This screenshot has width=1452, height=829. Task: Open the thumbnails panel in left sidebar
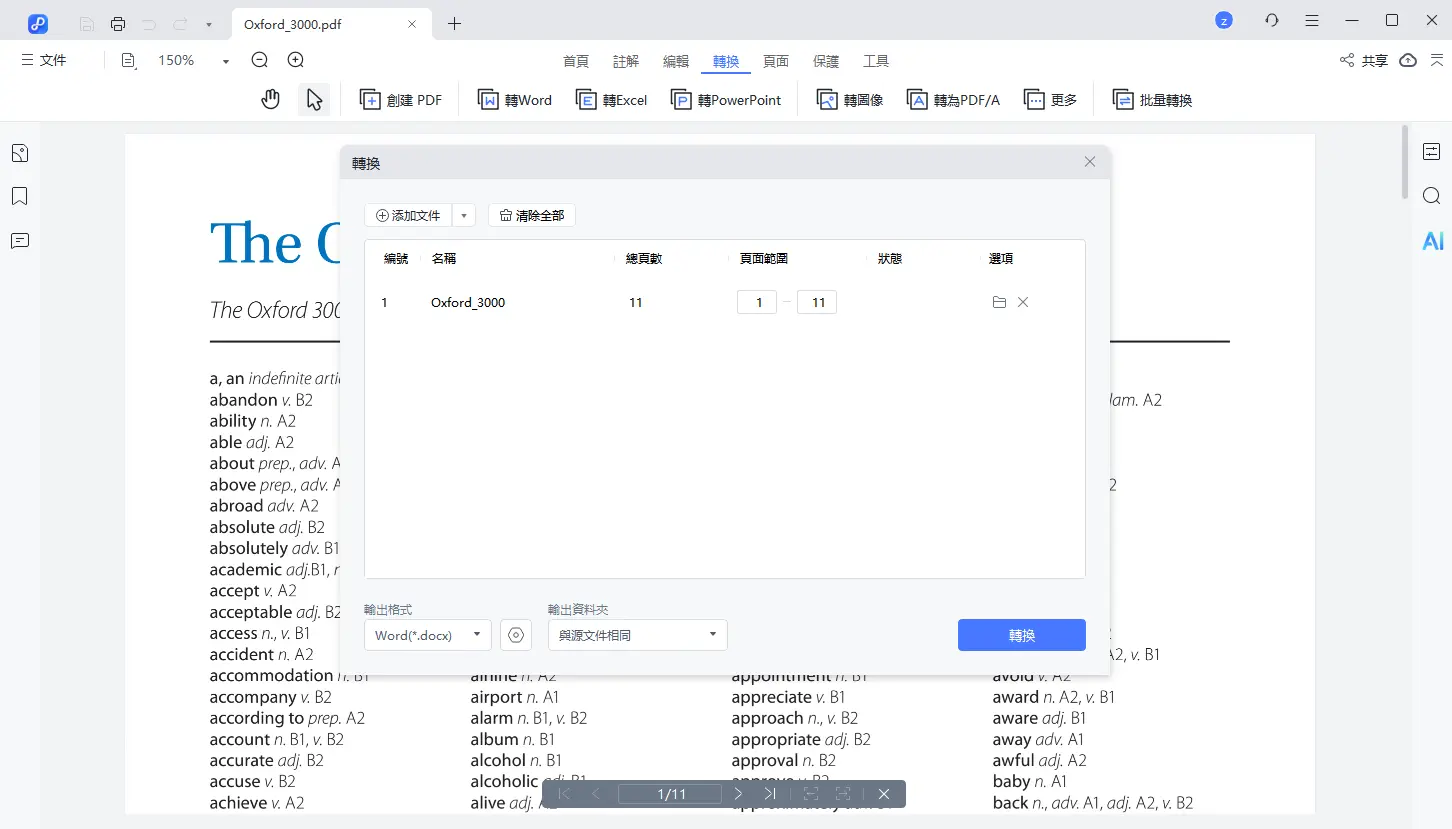tap(19, 153)
